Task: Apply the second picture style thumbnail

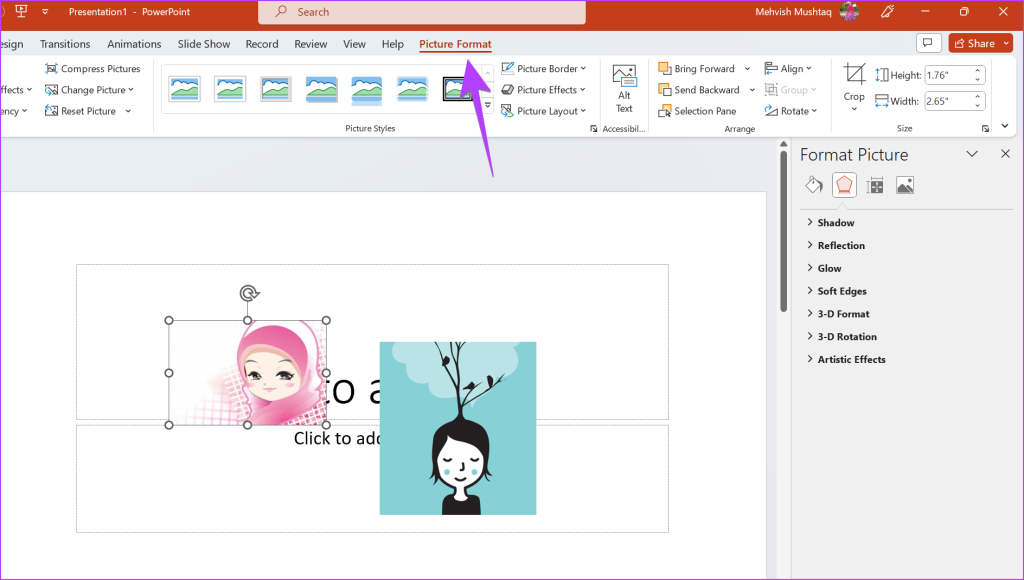Action: 230,89
